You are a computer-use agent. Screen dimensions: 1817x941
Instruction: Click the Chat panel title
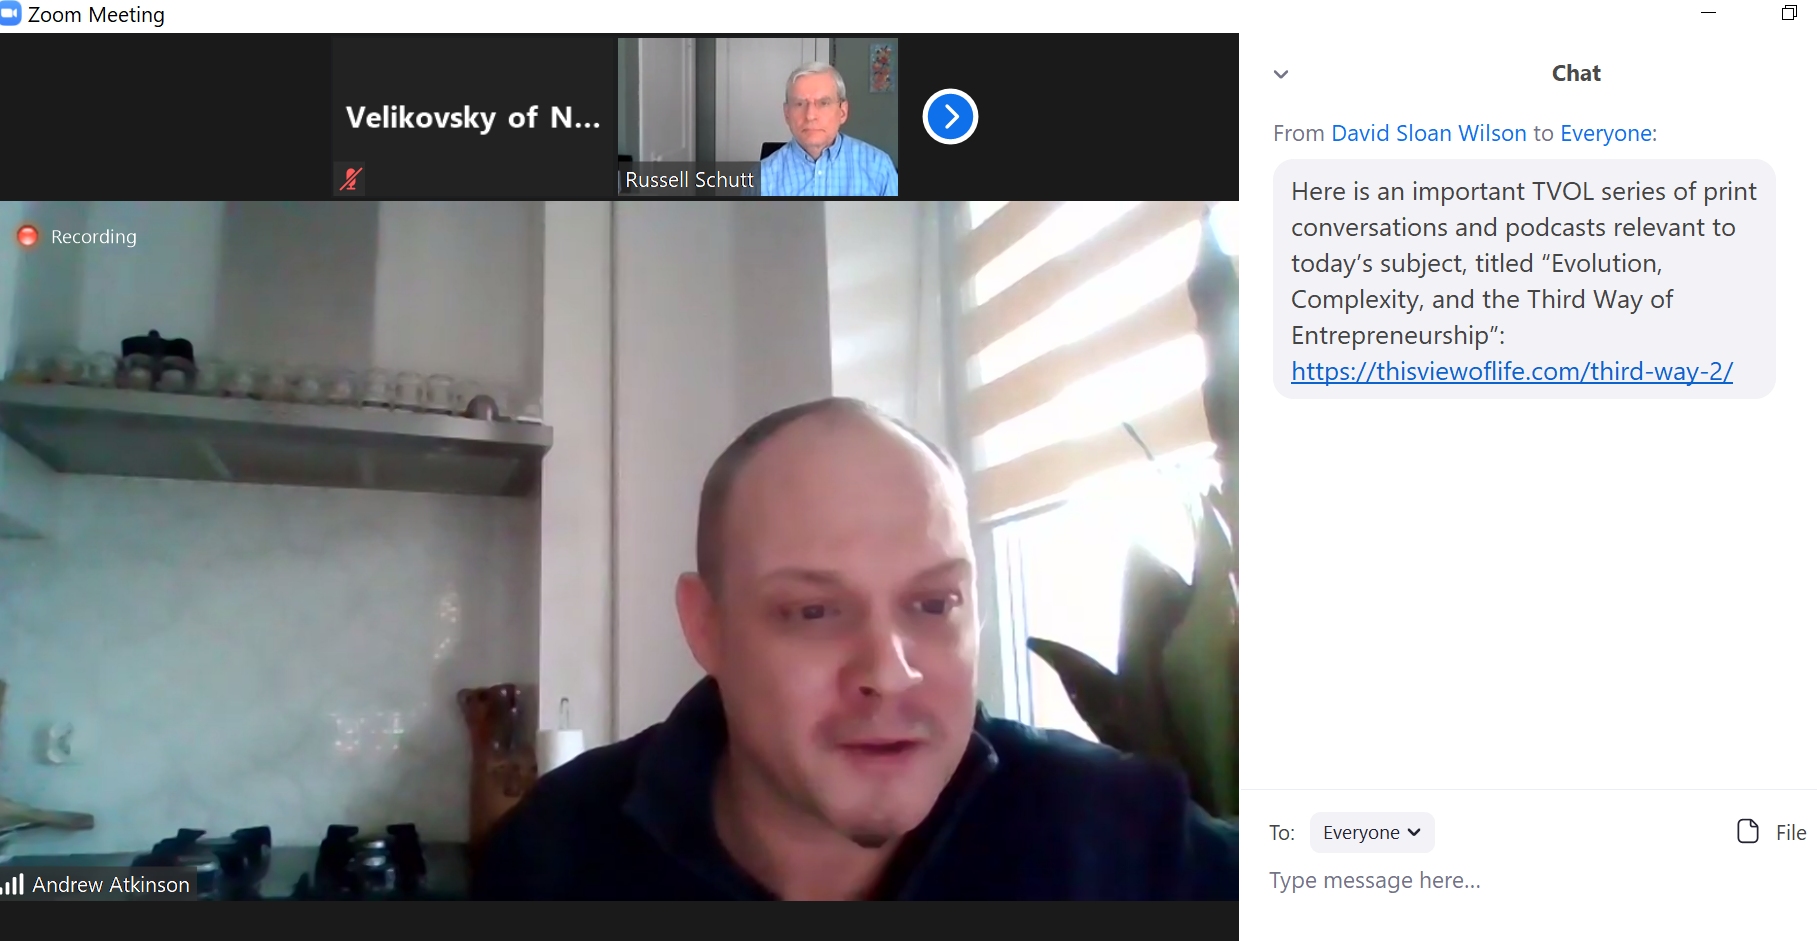pyautogui.click(x=1576, y=73)
